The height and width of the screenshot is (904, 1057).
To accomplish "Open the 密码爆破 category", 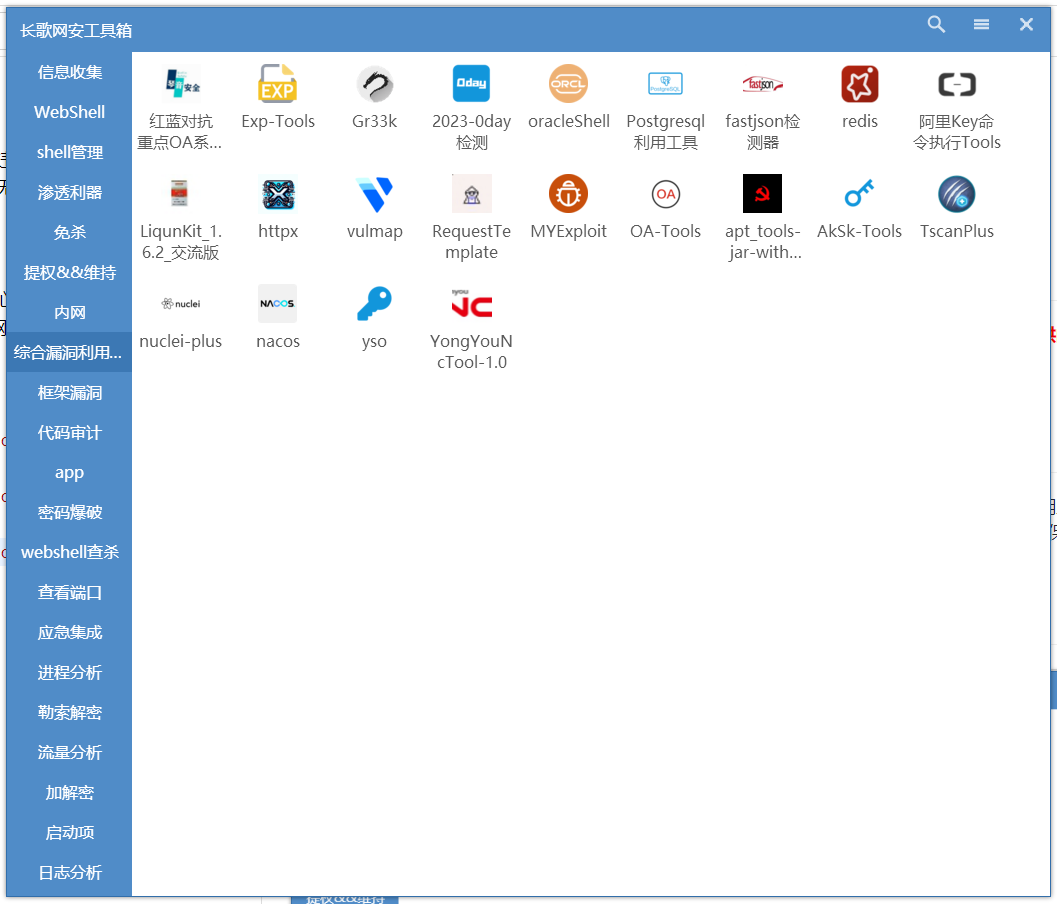I will [69, 512].
